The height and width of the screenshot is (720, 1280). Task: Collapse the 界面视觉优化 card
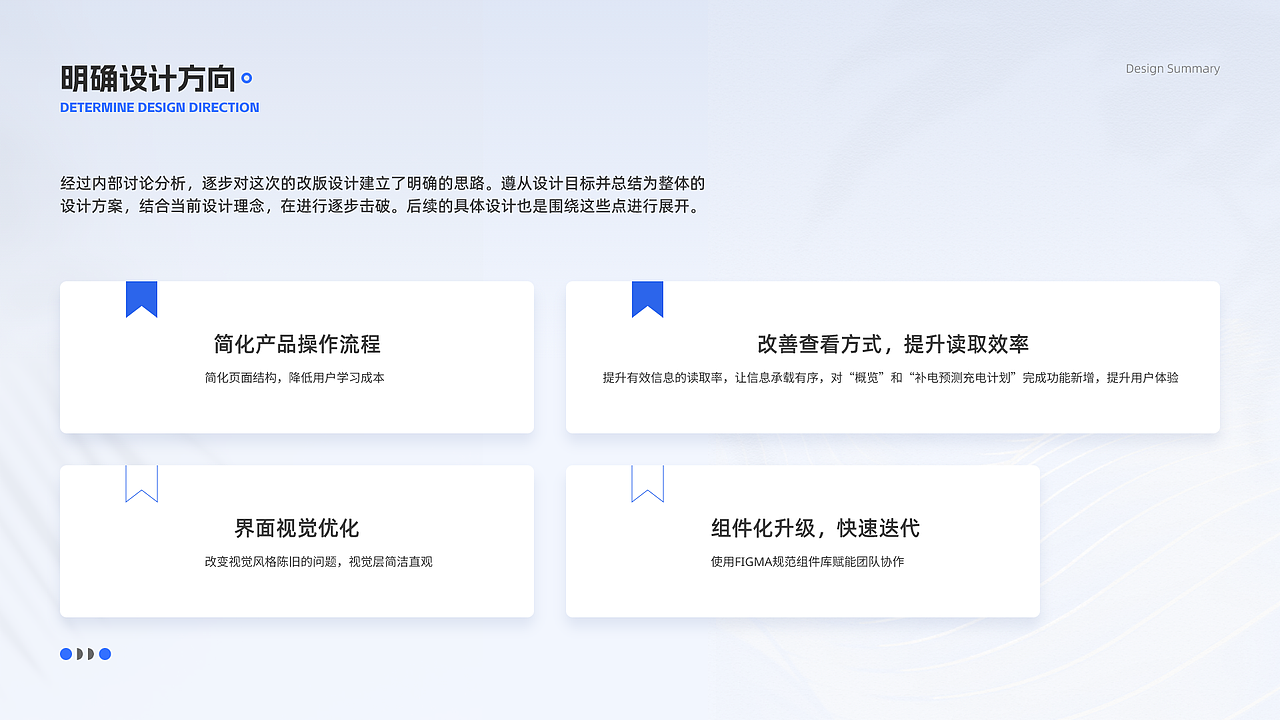[x=297, y=541]
